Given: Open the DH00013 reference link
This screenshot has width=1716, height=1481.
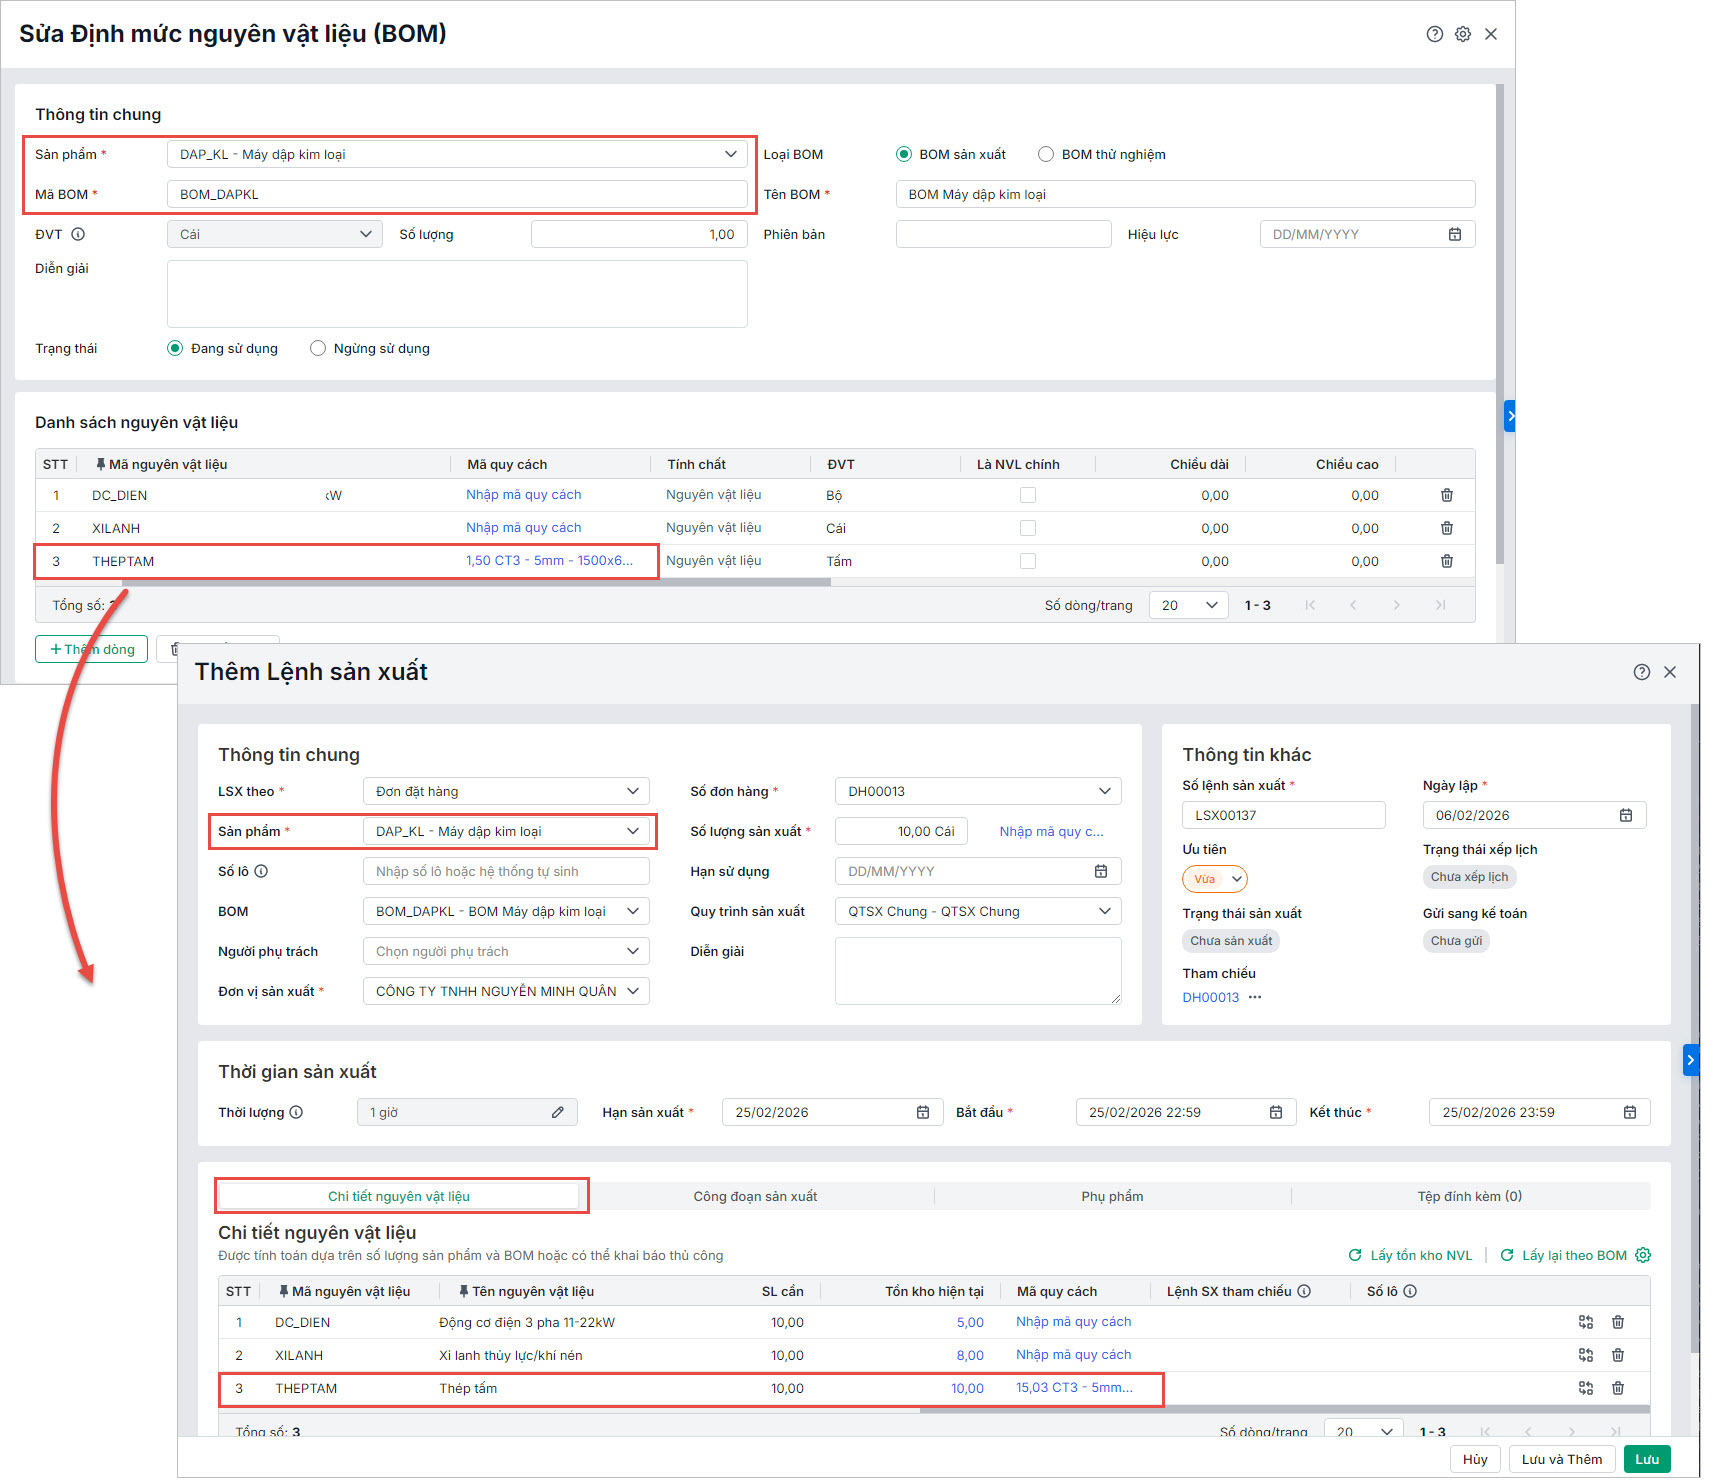Looking at the screenshot, I should point(1210,997).
